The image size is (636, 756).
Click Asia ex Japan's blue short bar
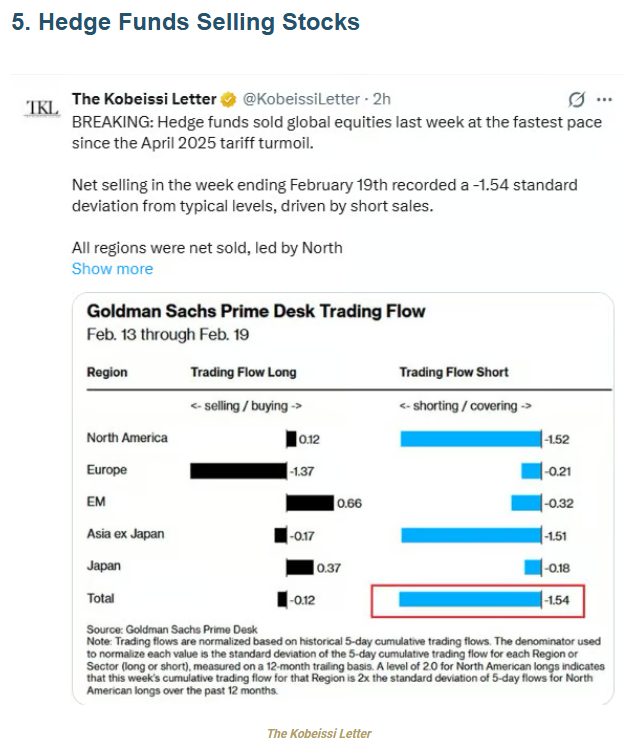(470, 535)
